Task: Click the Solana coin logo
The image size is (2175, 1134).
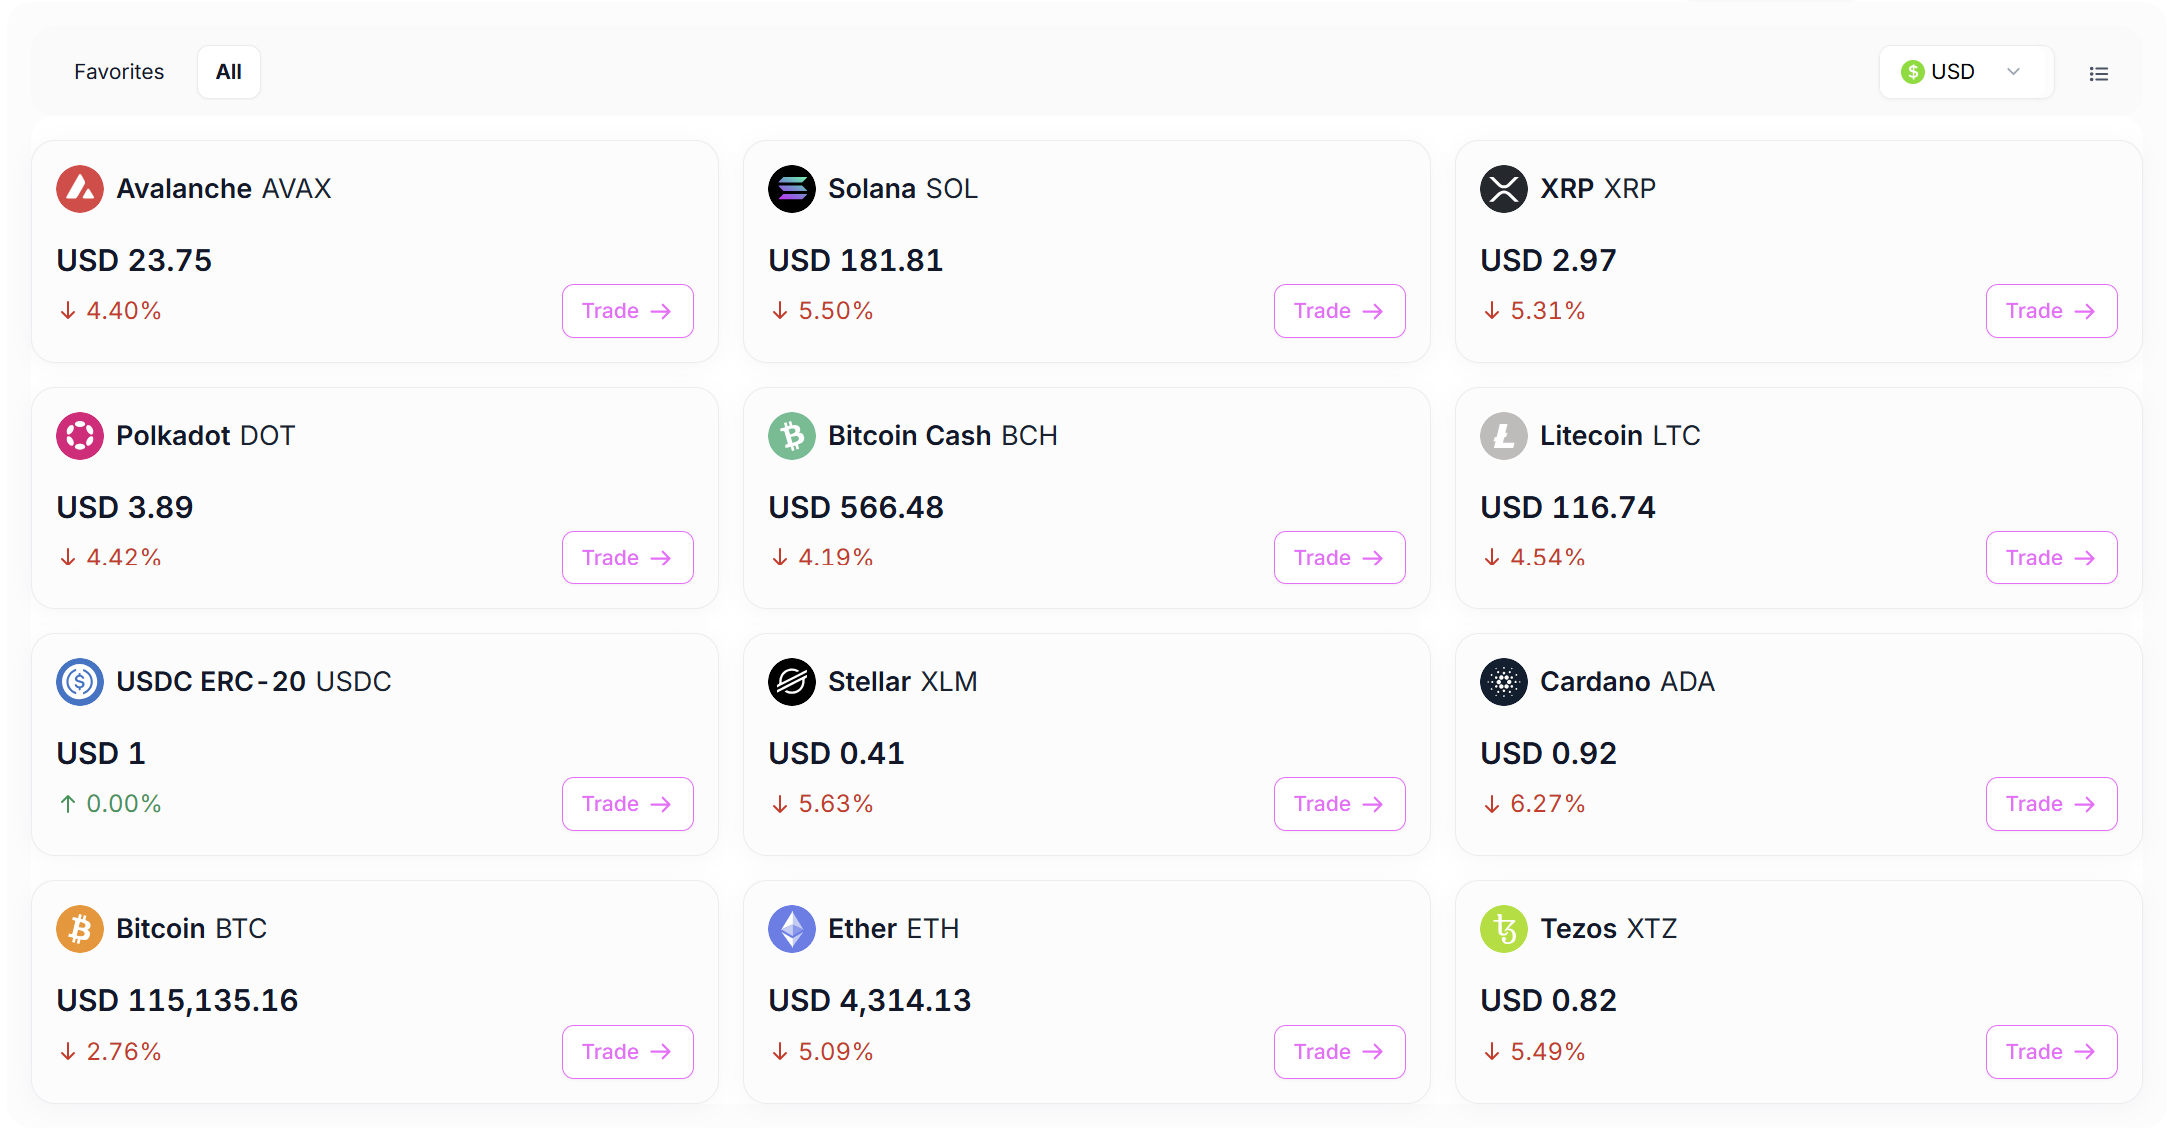Action: coord(792,189)
